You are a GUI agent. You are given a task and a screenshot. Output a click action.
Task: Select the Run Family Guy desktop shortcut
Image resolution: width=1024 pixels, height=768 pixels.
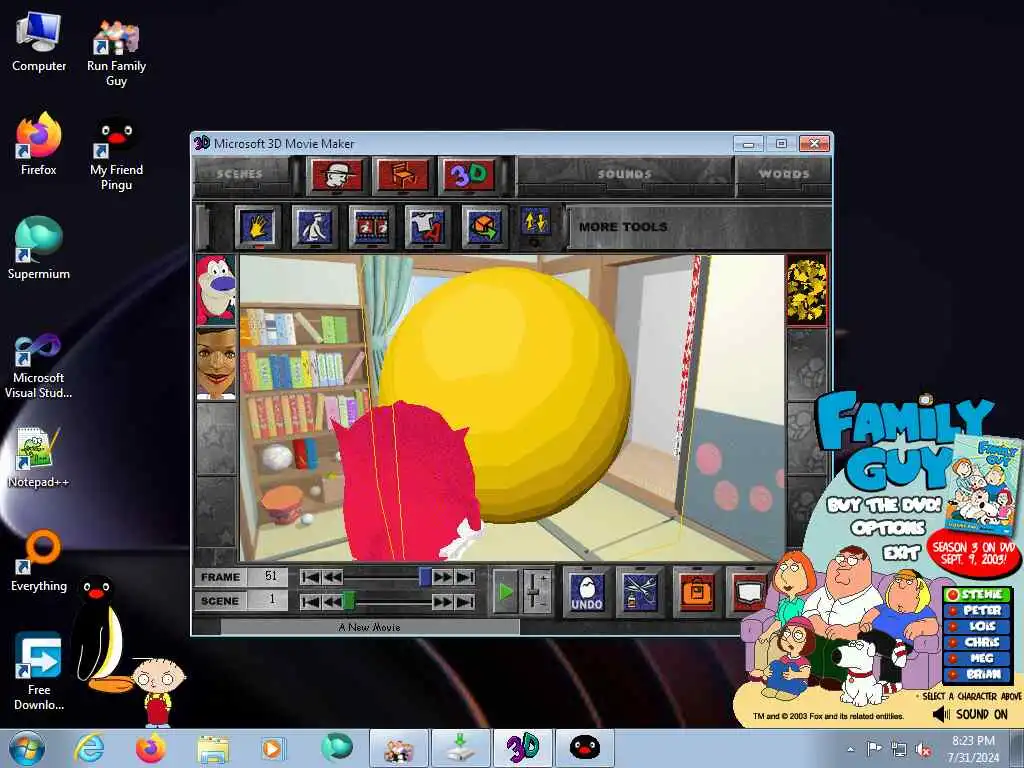click(116, 52)
